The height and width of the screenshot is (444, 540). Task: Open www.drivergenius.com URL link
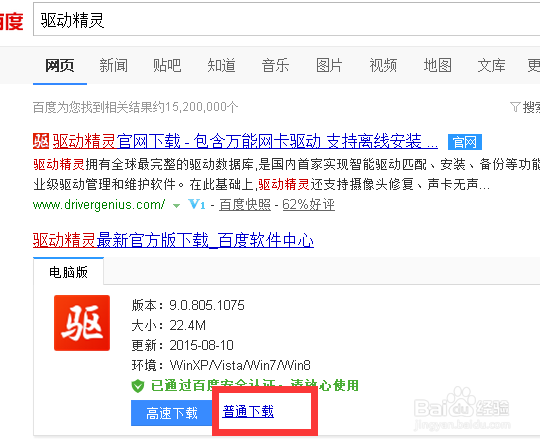[x=99, y=205]
